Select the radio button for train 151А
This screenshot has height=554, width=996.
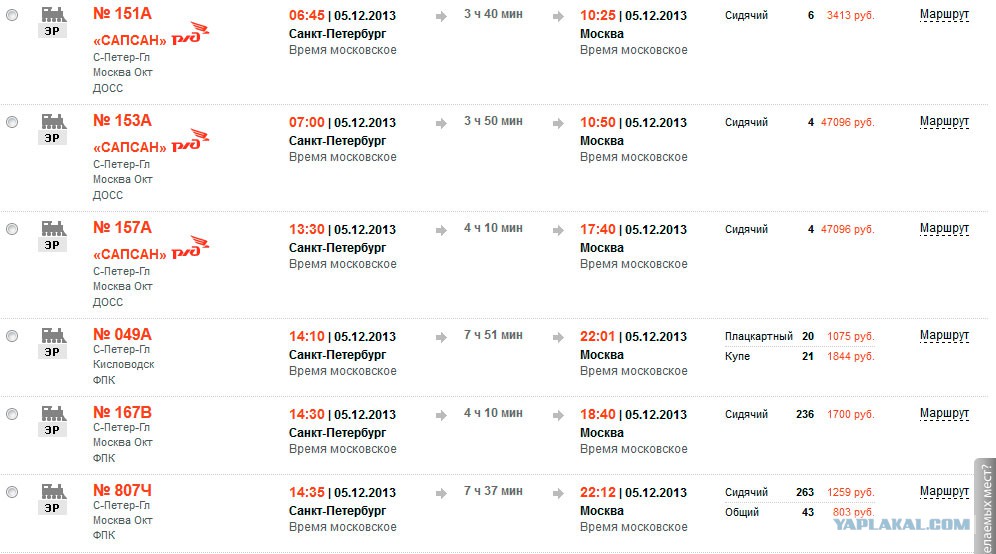point(12,15)
